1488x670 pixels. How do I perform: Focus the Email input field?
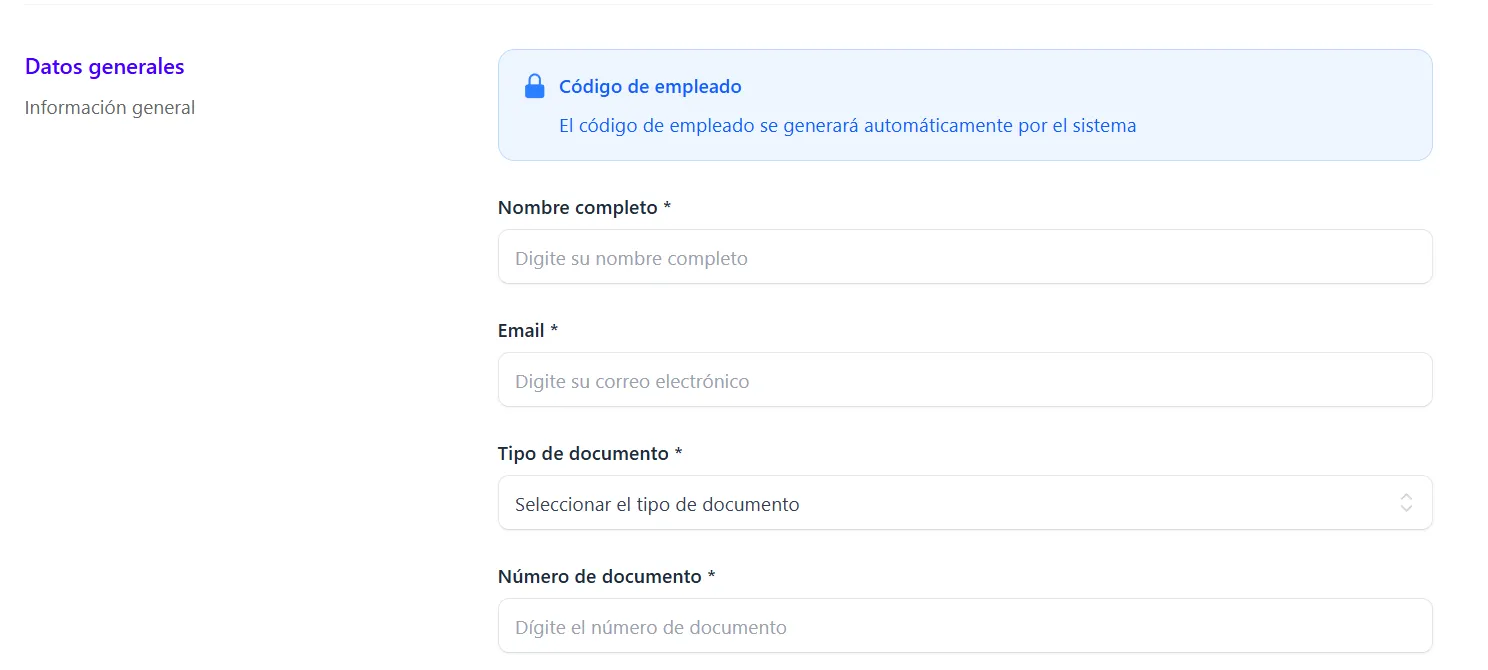pos(965,380)
